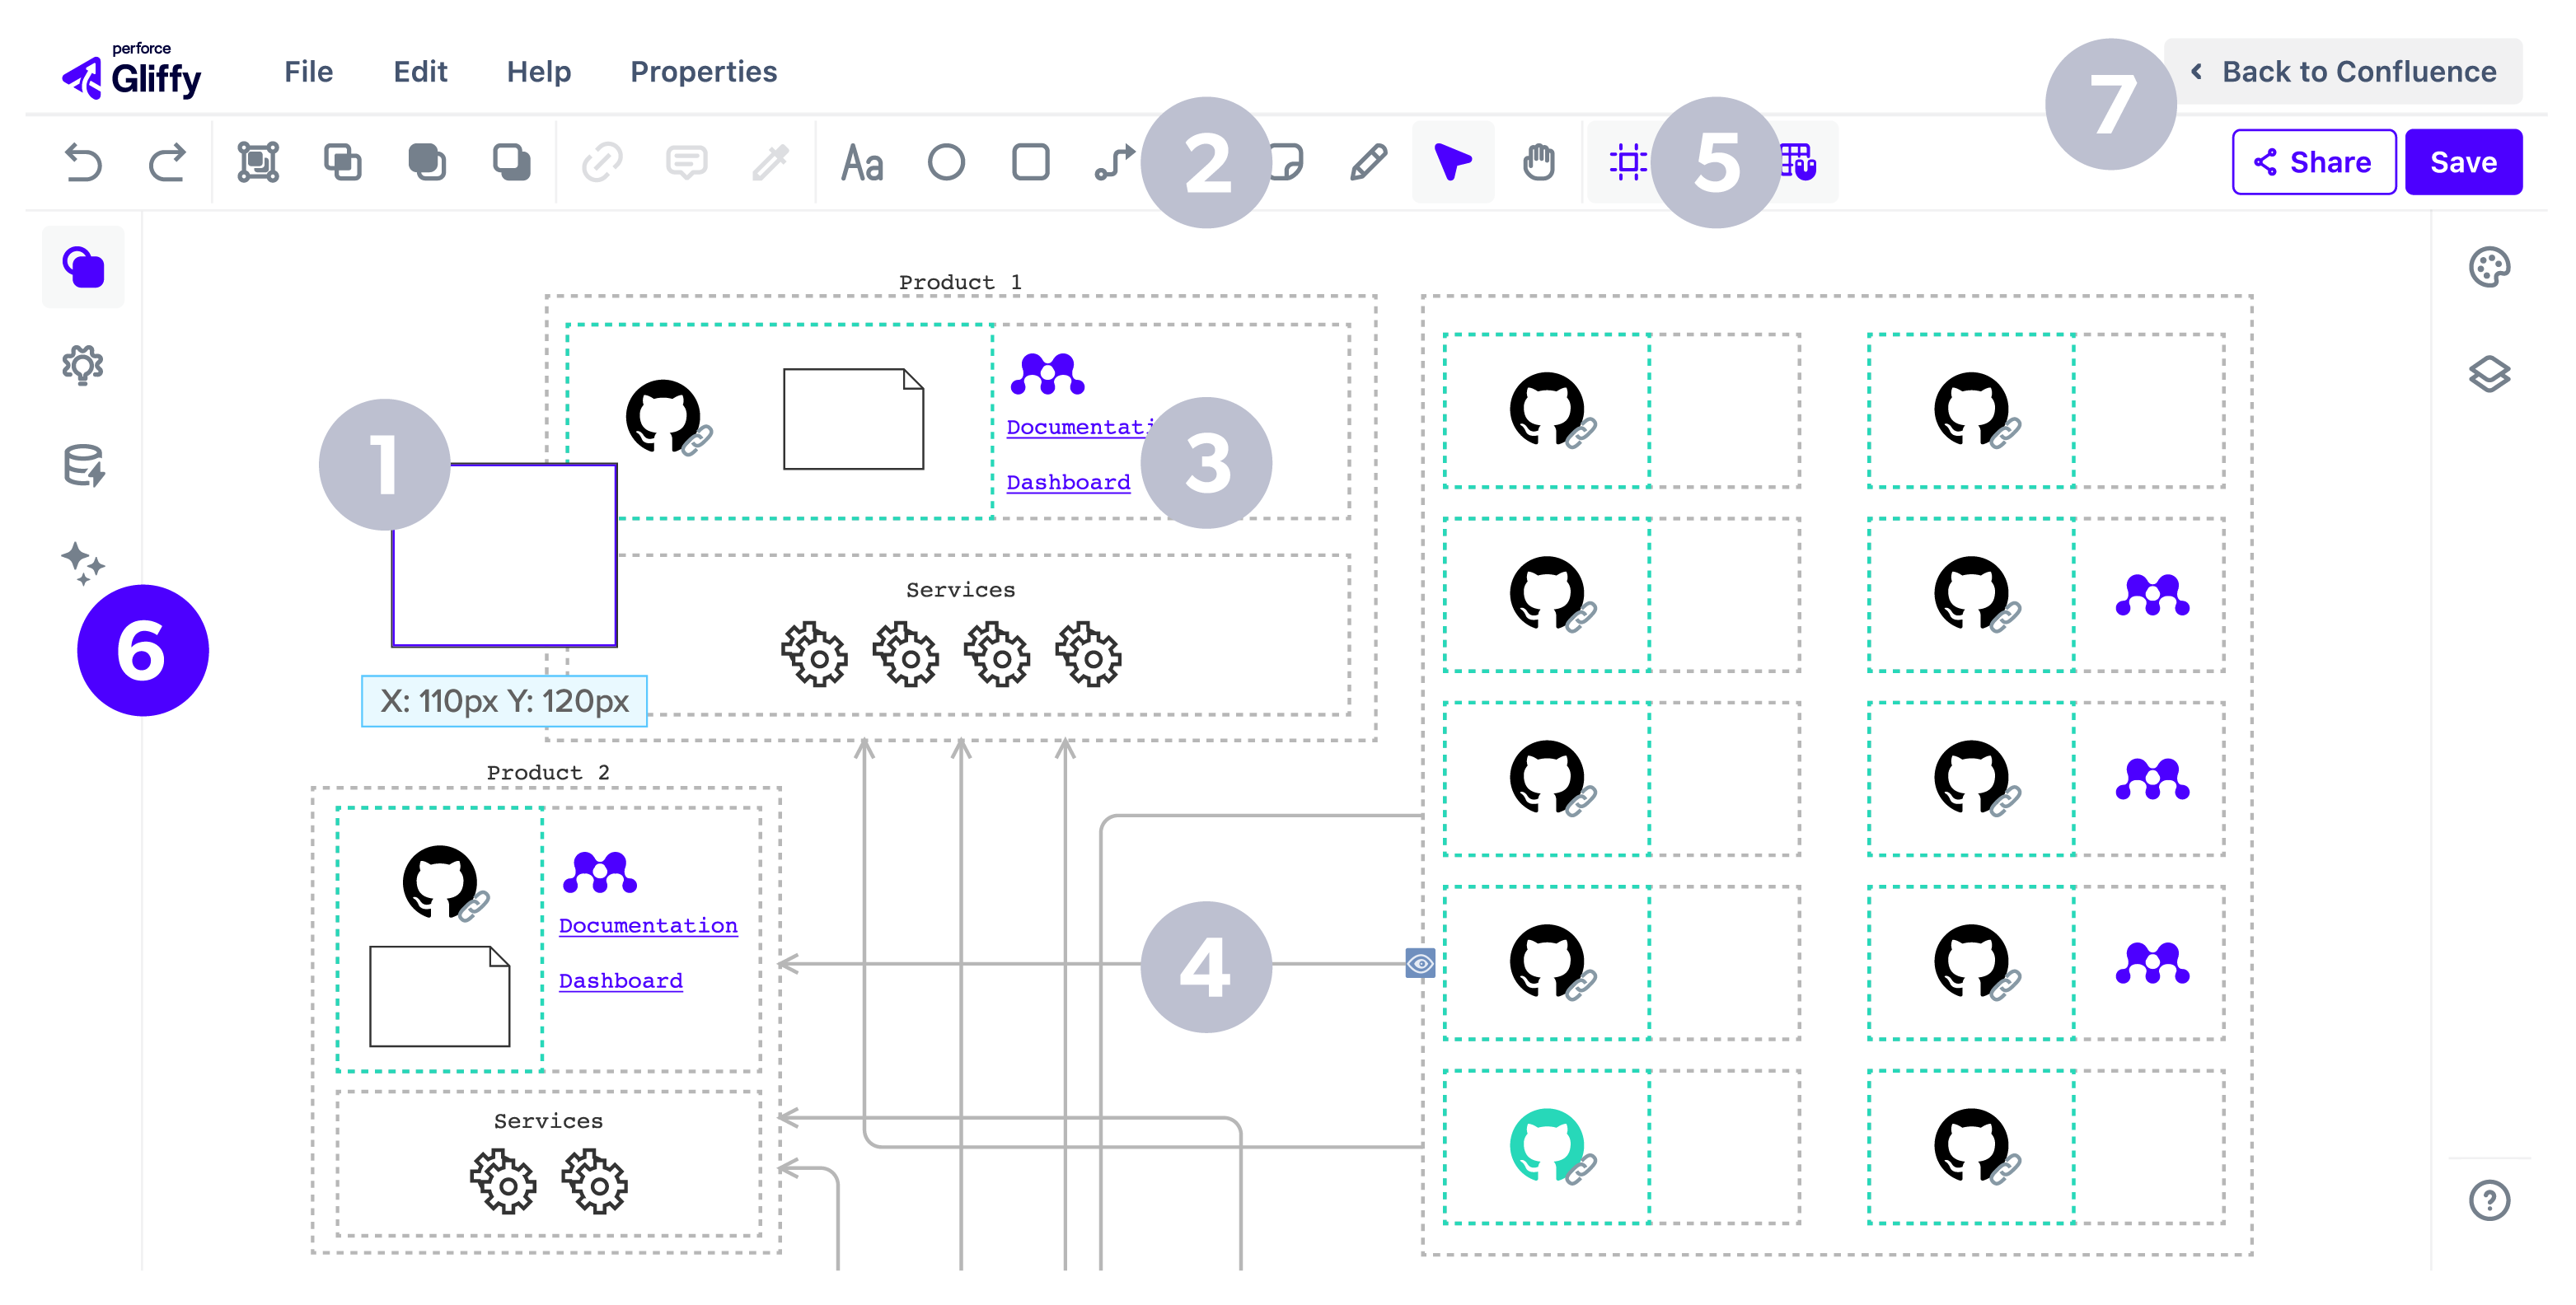Open the help question mark icon

coord(2489,1200)
